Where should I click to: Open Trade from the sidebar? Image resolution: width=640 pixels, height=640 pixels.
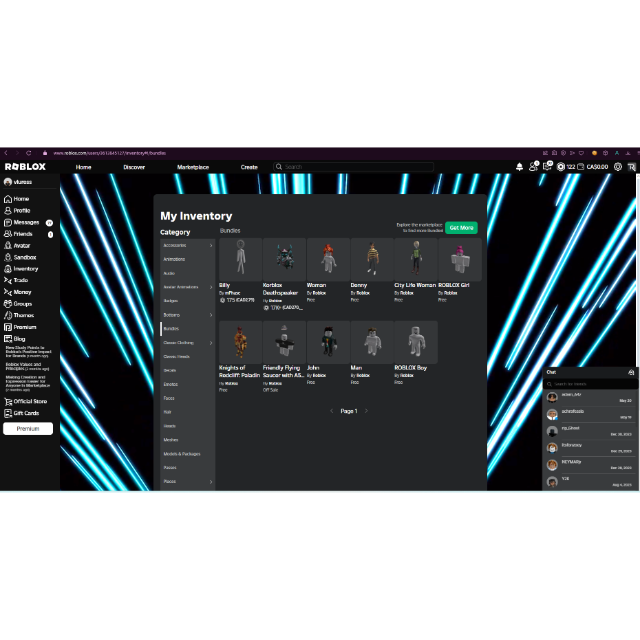coord(8,280)
